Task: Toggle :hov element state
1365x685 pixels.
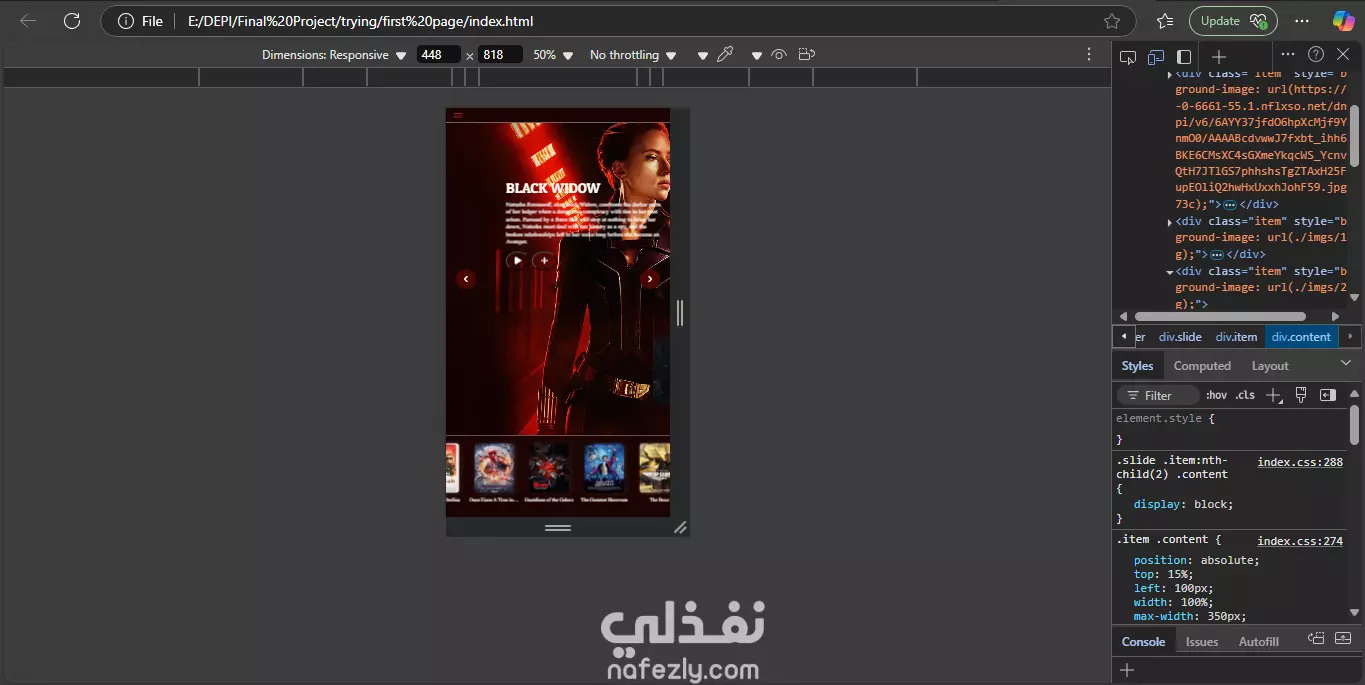Action: (x=1216, y=395)
